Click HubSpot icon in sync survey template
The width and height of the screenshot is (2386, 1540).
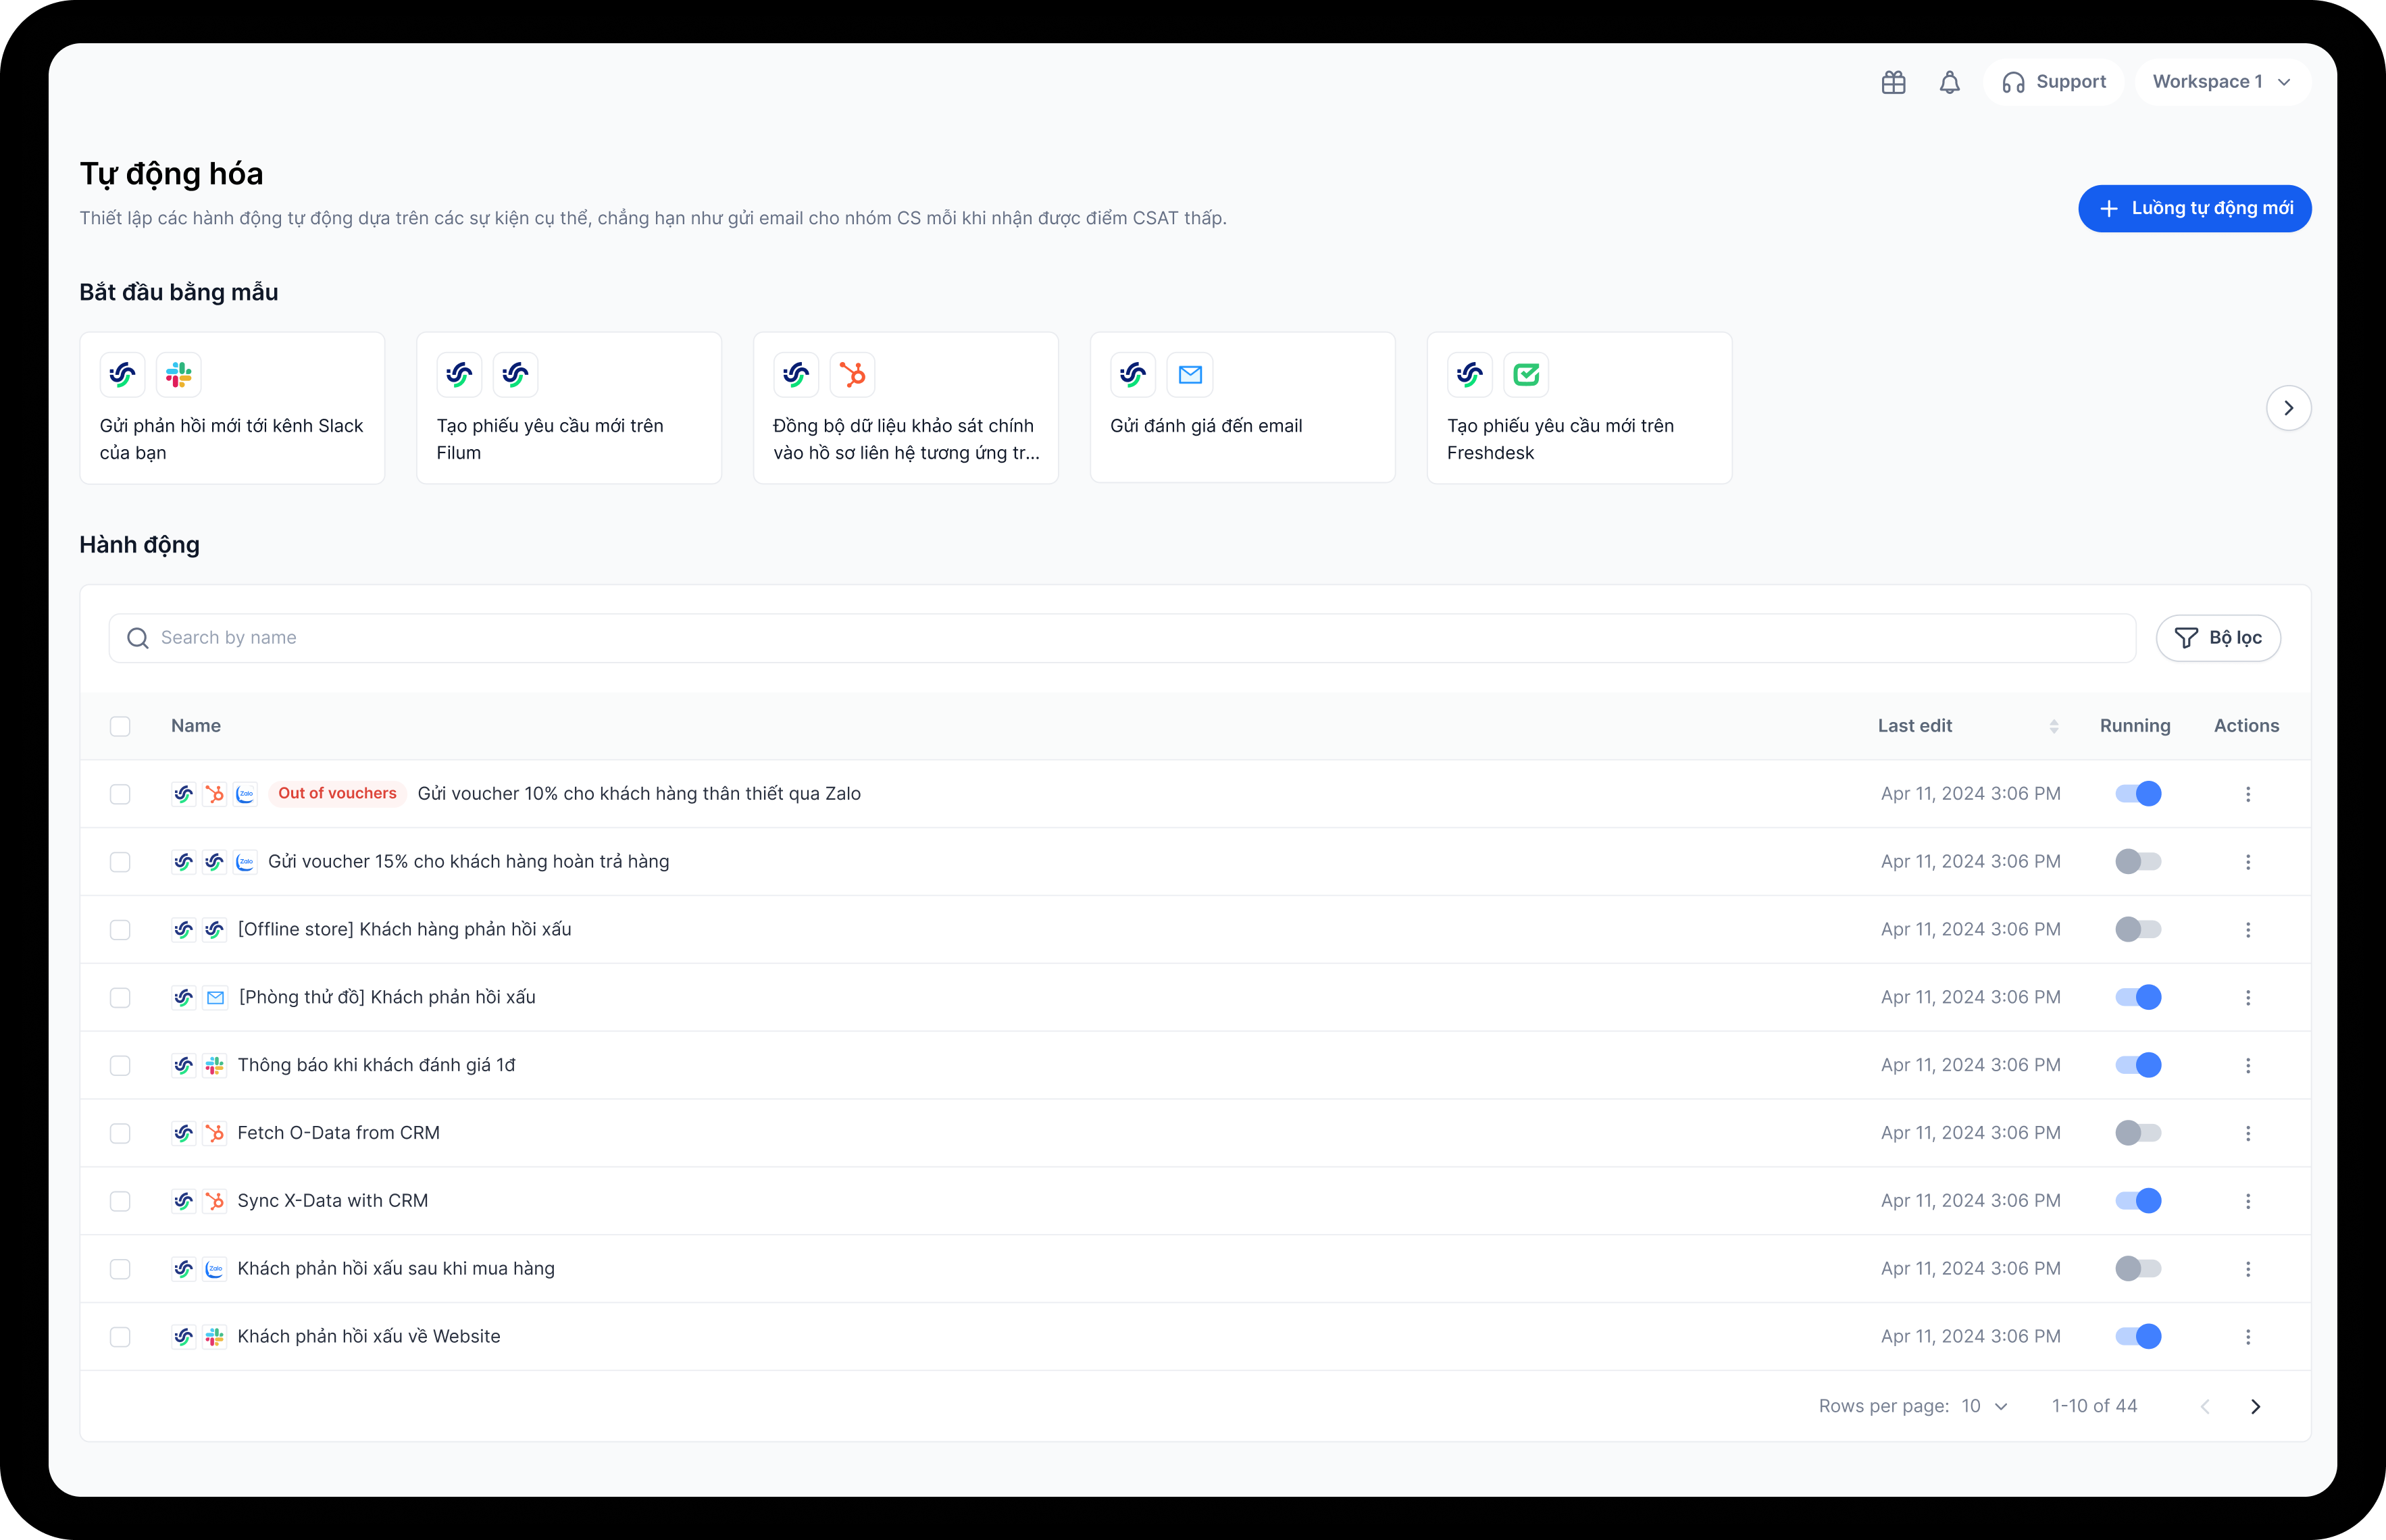tap(852, 375)
